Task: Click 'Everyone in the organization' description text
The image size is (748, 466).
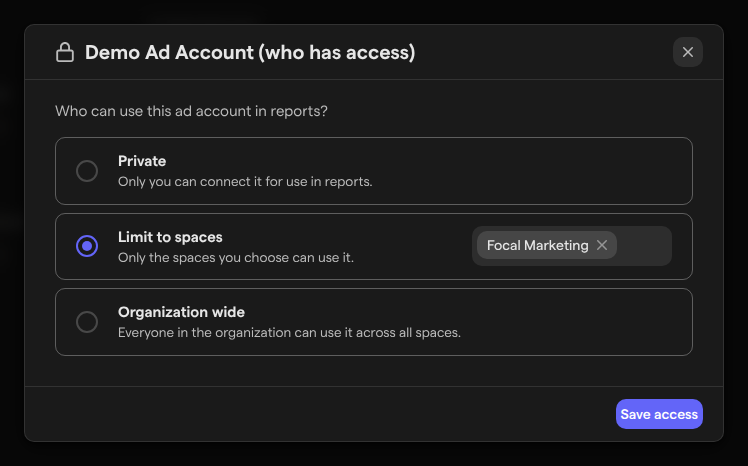Action: click(x=289, y=332)
